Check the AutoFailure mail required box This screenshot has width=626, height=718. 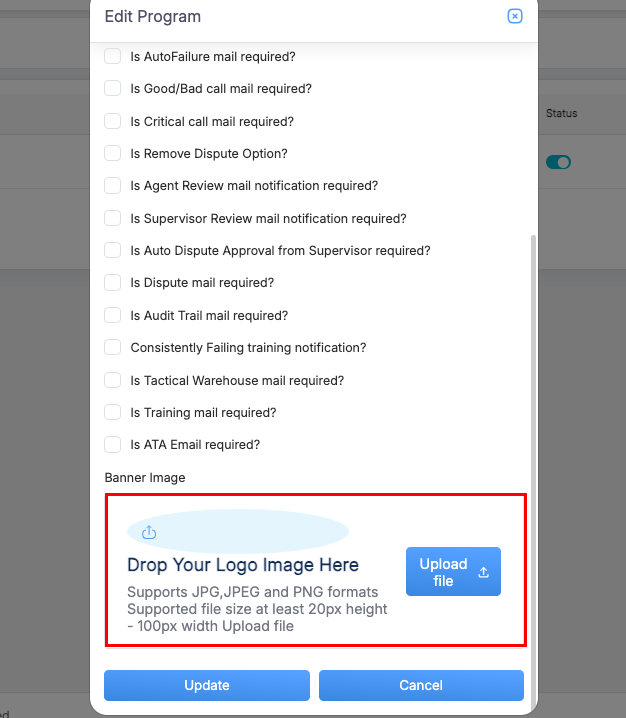point(113,57)
